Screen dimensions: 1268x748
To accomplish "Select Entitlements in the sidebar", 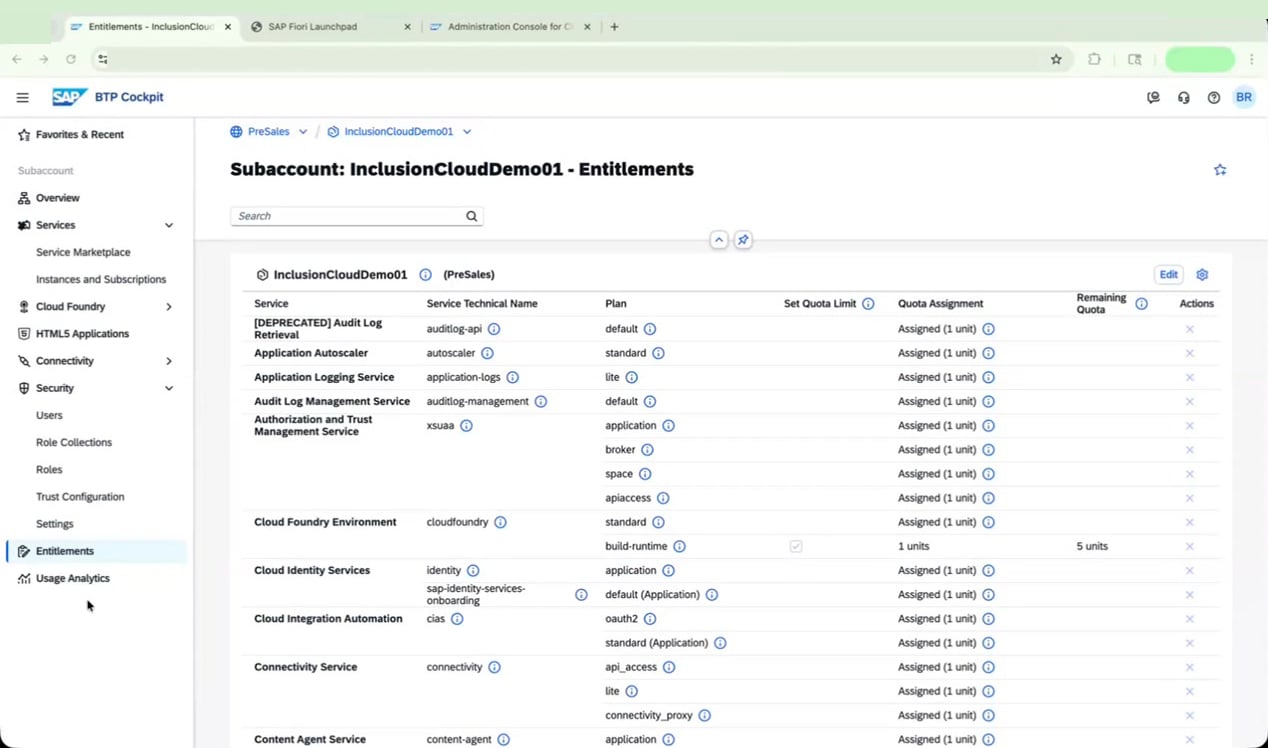I will click(96, 551).
